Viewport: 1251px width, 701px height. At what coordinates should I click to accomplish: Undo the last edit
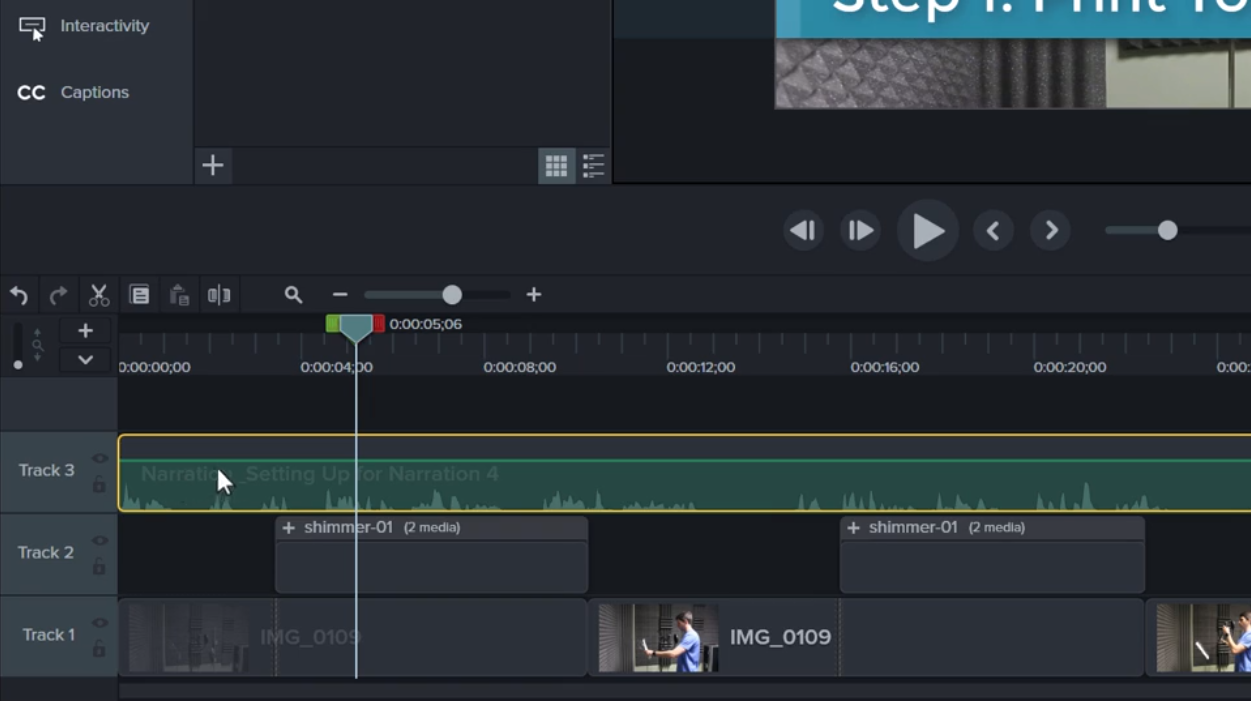[x=19, y=295]
